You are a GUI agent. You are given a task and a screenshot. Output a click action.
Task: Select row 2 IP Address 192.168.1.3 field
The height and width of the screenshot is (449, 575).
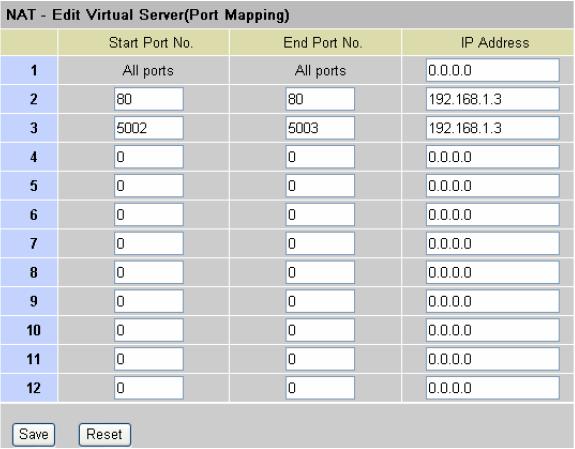point(492,99)
